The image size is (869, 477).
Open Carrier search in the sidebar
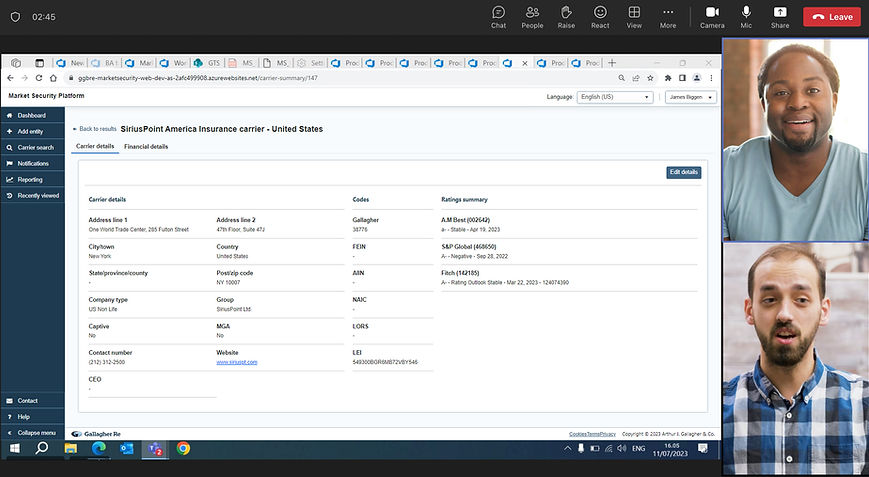(32, 147)
